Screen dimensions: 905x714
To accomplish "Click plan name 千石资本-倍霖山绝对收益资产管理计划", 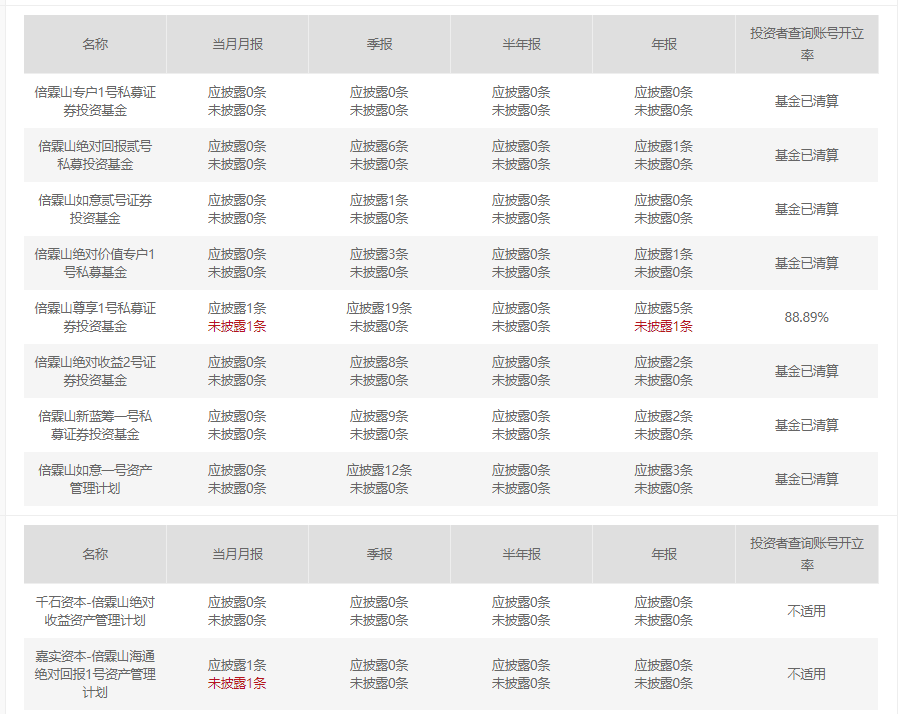I will [95, 611].
